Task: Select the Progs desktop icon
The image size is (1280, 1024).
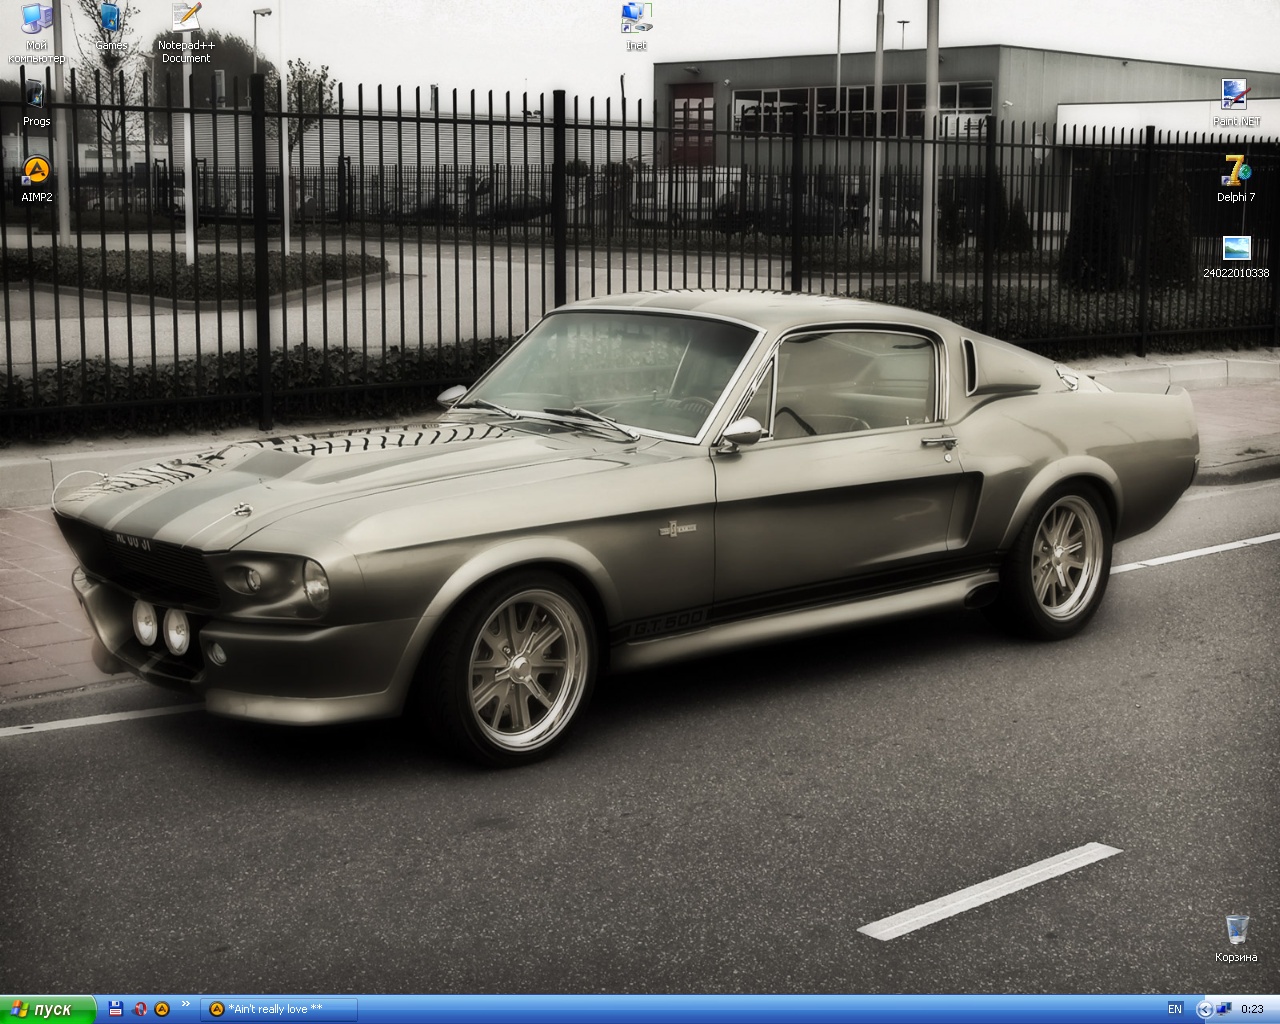Action: tap(36, 96)
